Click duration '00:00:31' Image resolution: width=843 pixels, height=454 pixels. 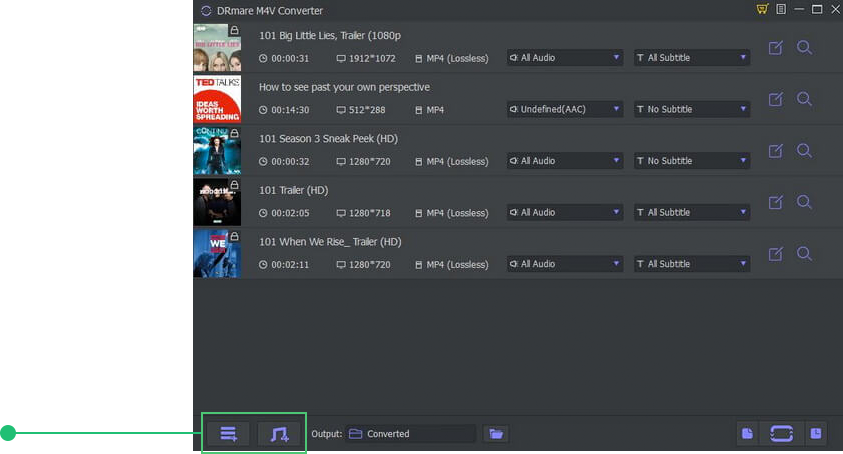pyautogui.click(x=290, y=58)
